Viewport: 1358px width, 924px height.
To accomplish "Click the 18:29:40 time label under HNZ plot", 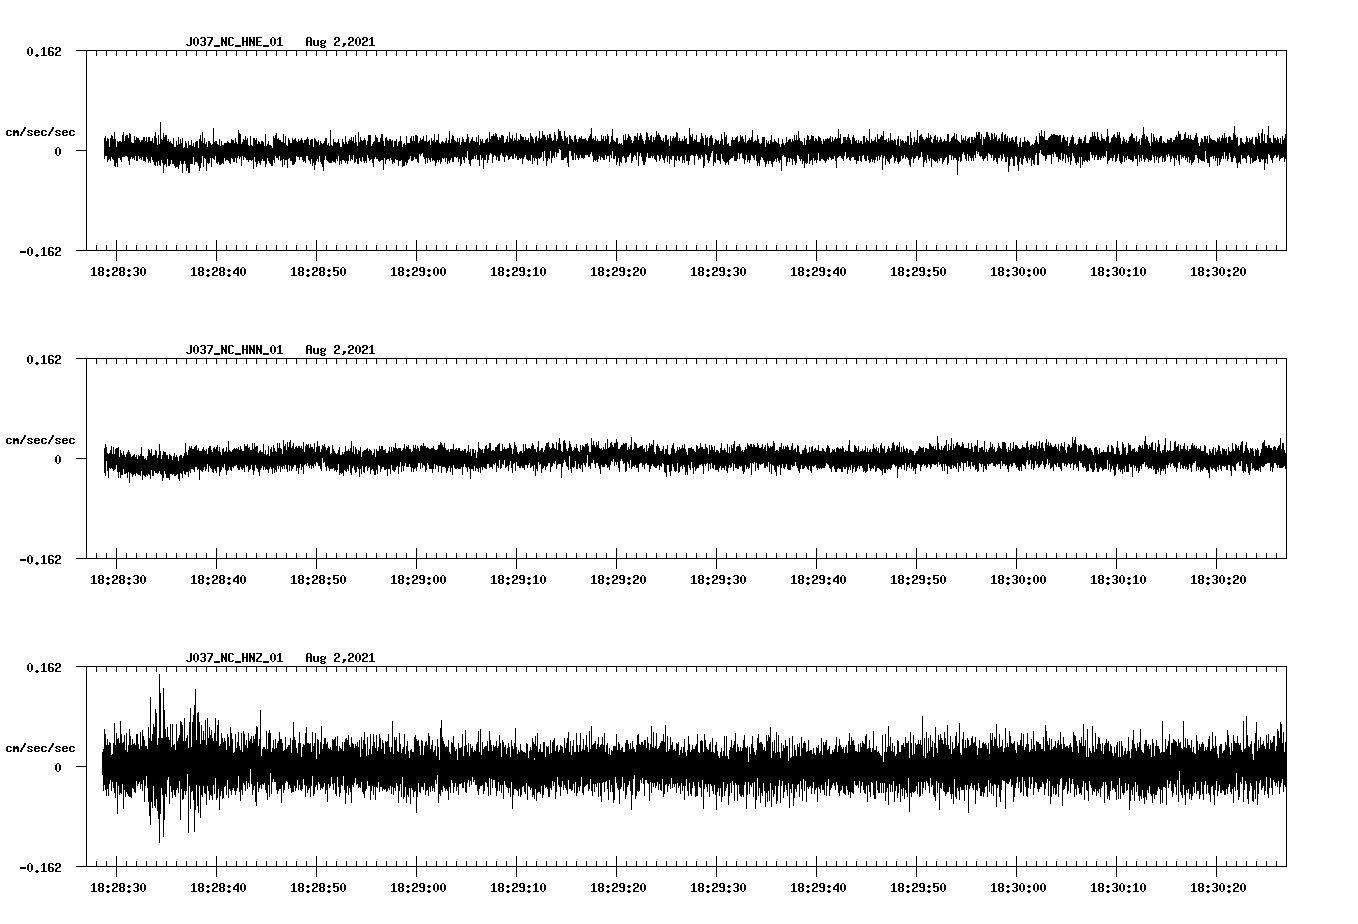I will 818,888.
